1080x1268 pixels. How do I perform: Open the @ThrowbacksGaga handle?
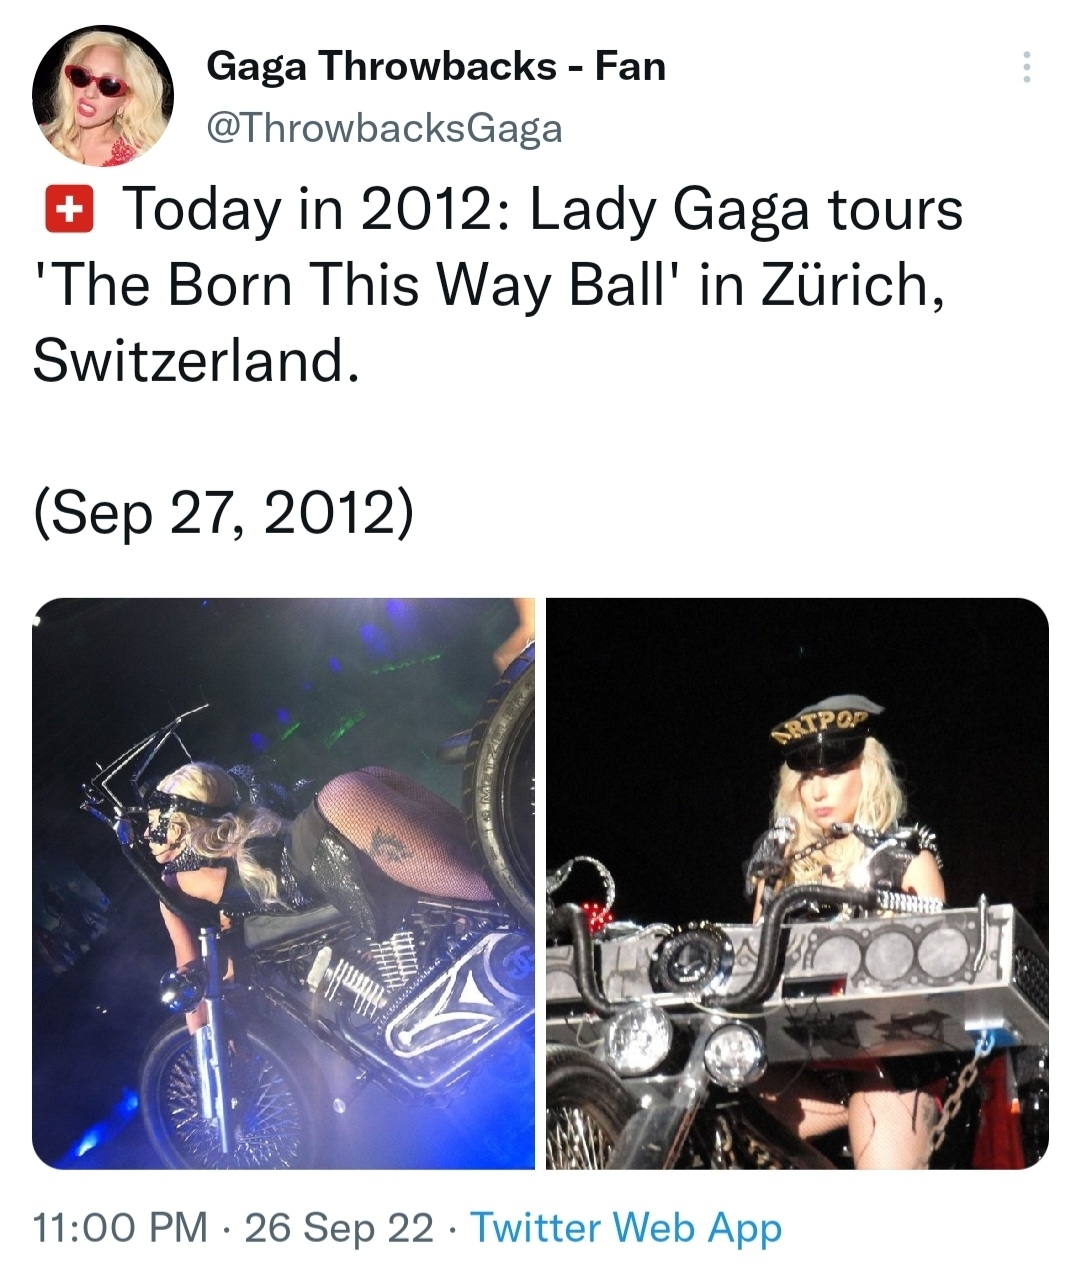pos(384,127)
